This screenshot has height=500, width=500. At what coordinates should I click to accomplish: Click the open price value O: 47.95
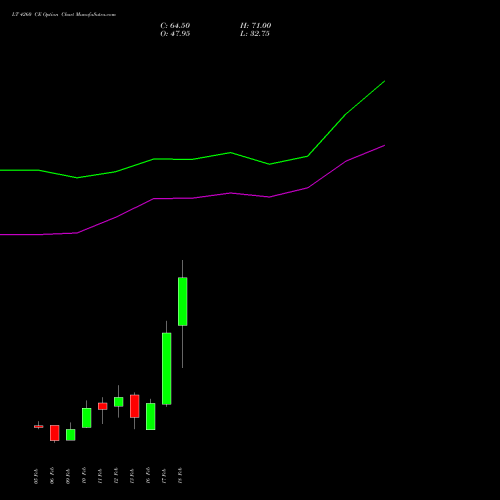tap(175, 34)
